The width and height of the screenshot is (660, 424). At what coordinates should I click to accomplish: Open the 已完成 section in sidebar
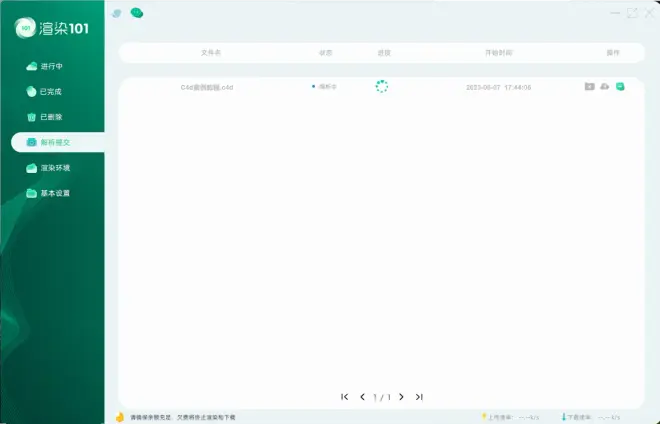point(44,91)
